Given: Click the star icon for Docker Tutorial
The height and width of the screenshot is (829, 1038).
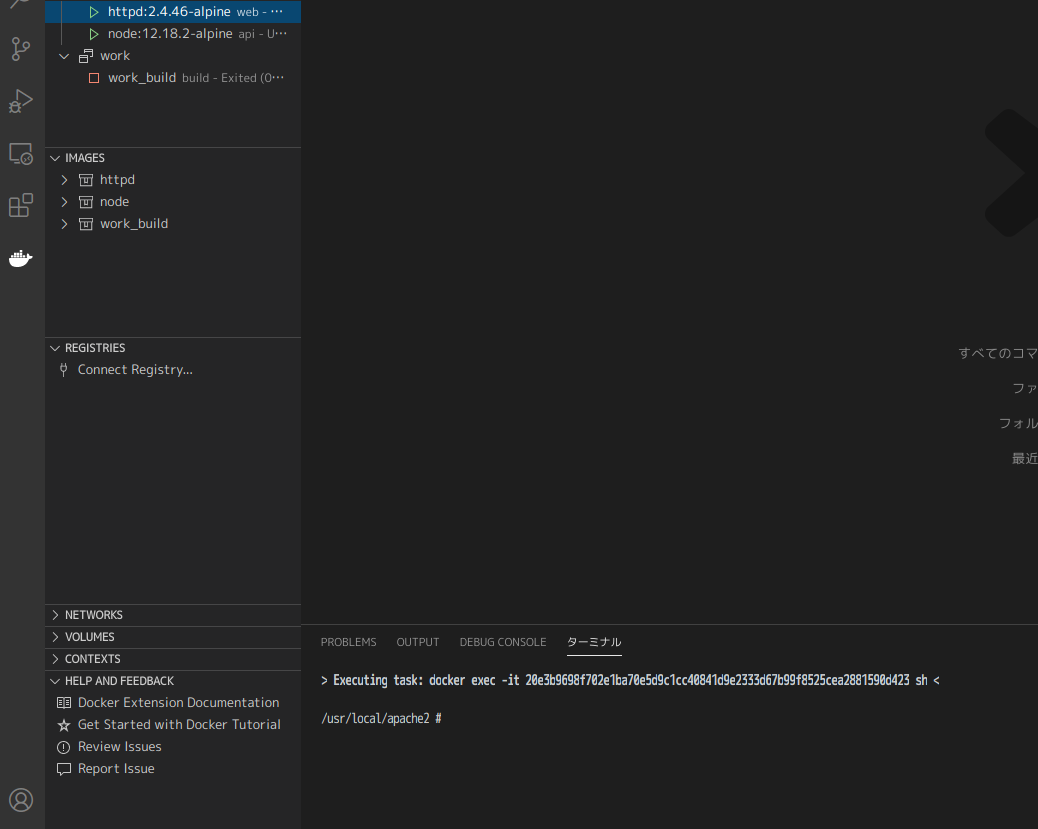Looking at the screenshot, I should (x=64, y=725).
